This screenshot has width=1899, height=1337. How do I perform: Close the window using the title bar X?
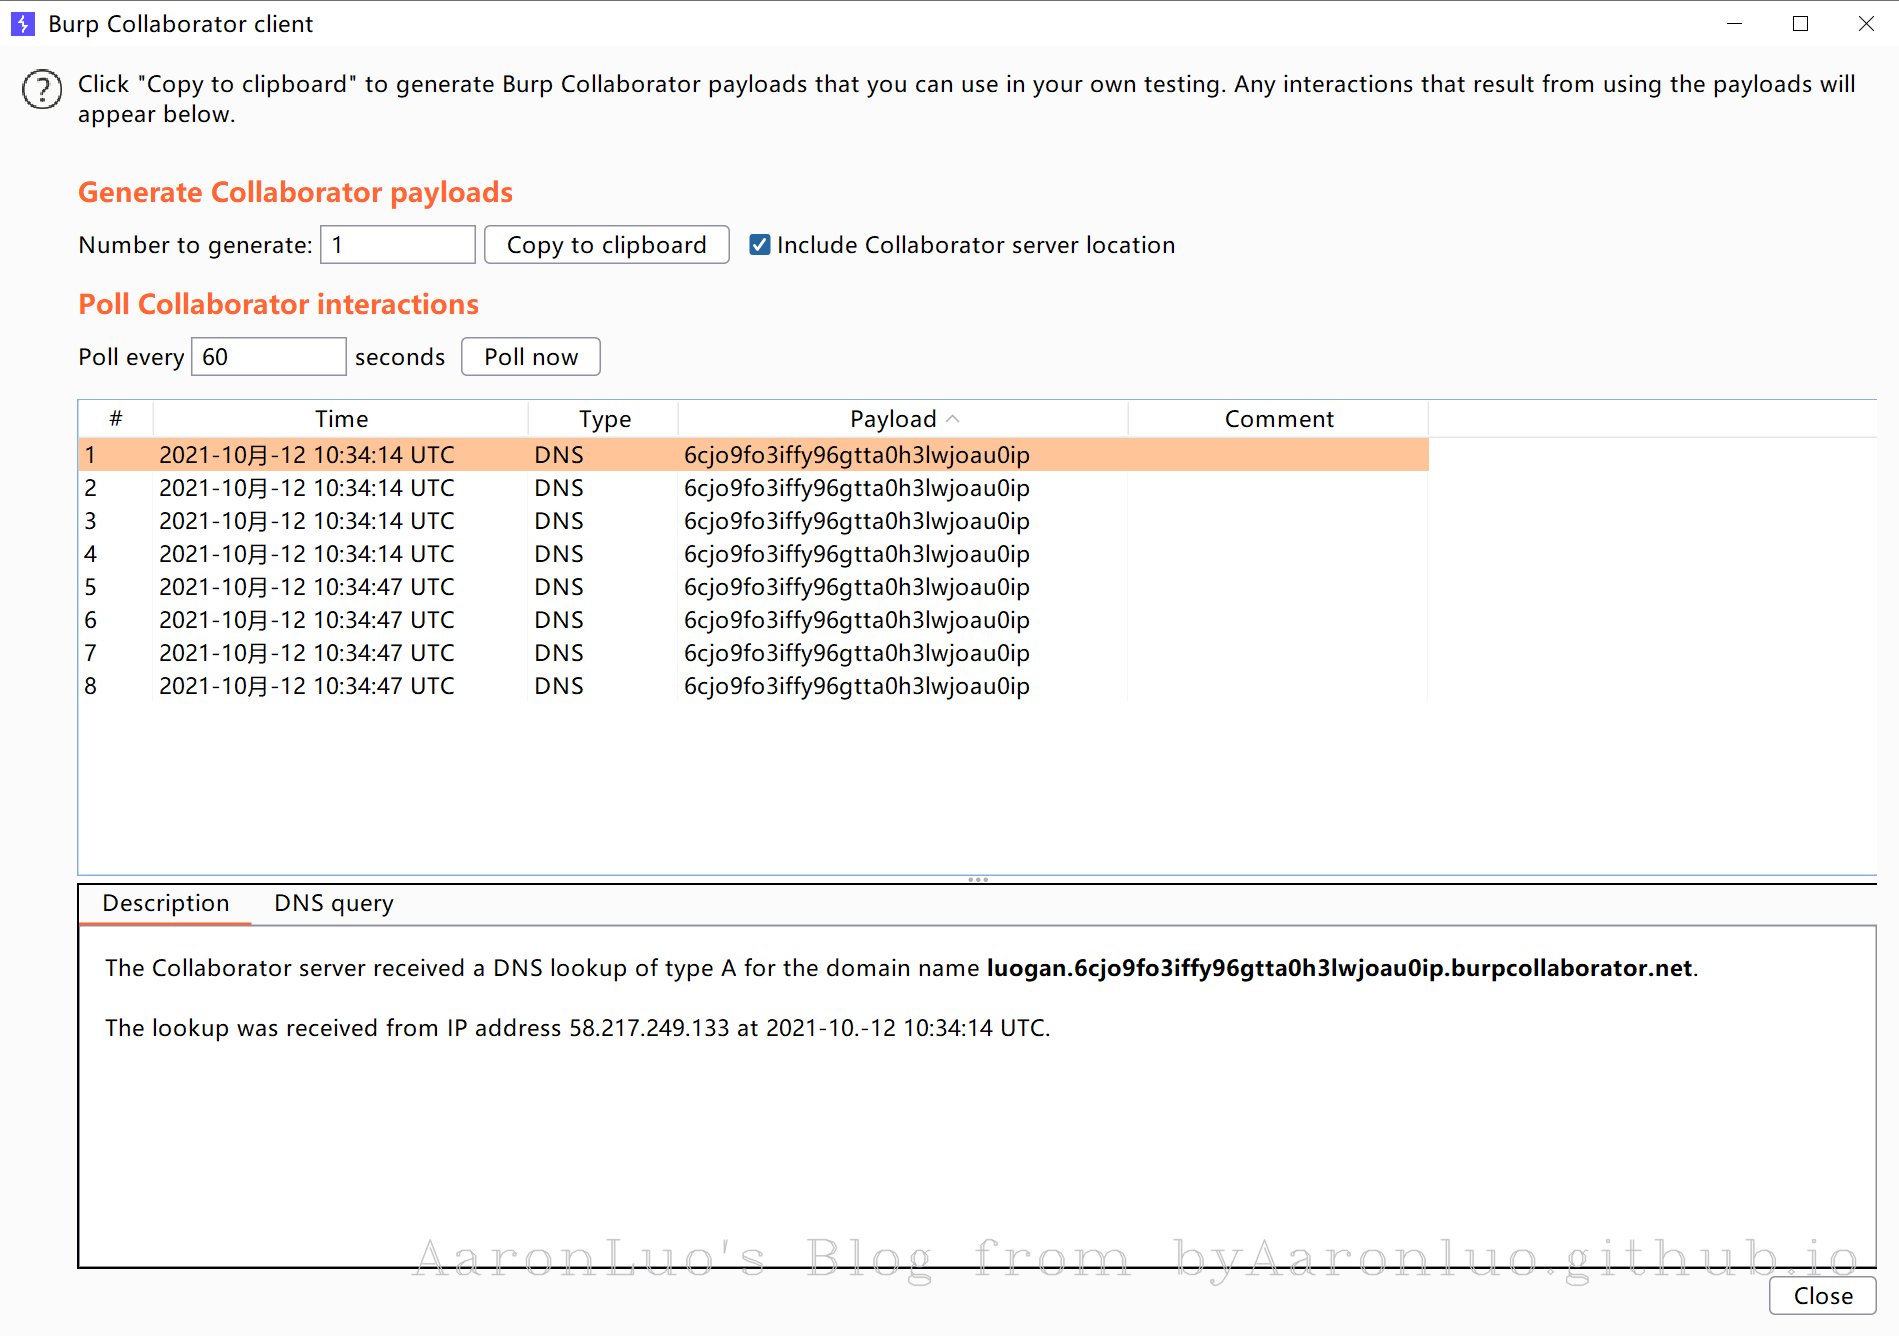(1866, 24)
